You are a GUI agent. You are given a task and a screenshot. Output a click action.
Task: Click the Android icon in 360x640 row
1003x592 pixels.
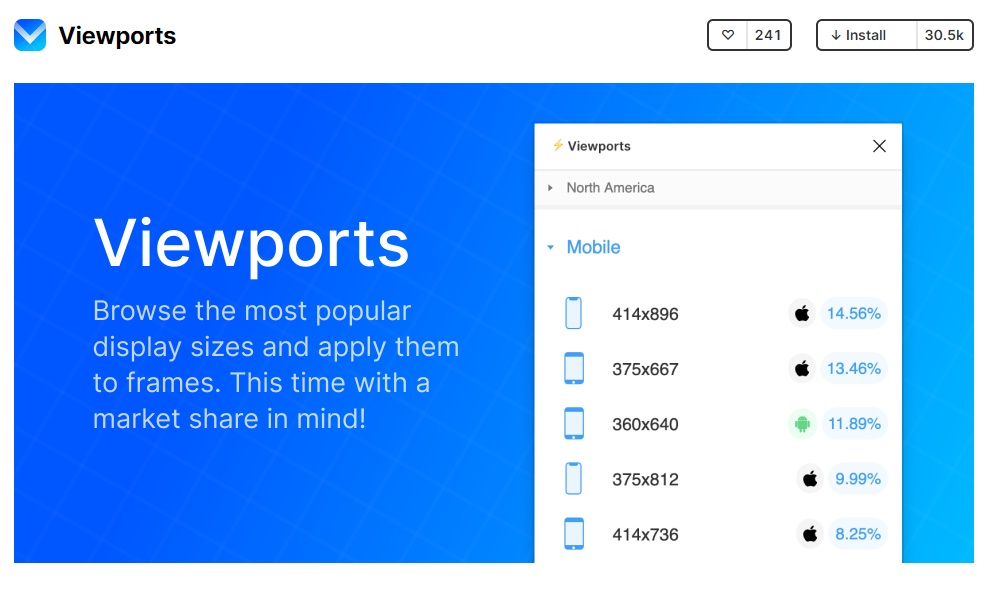pos(802,423)
